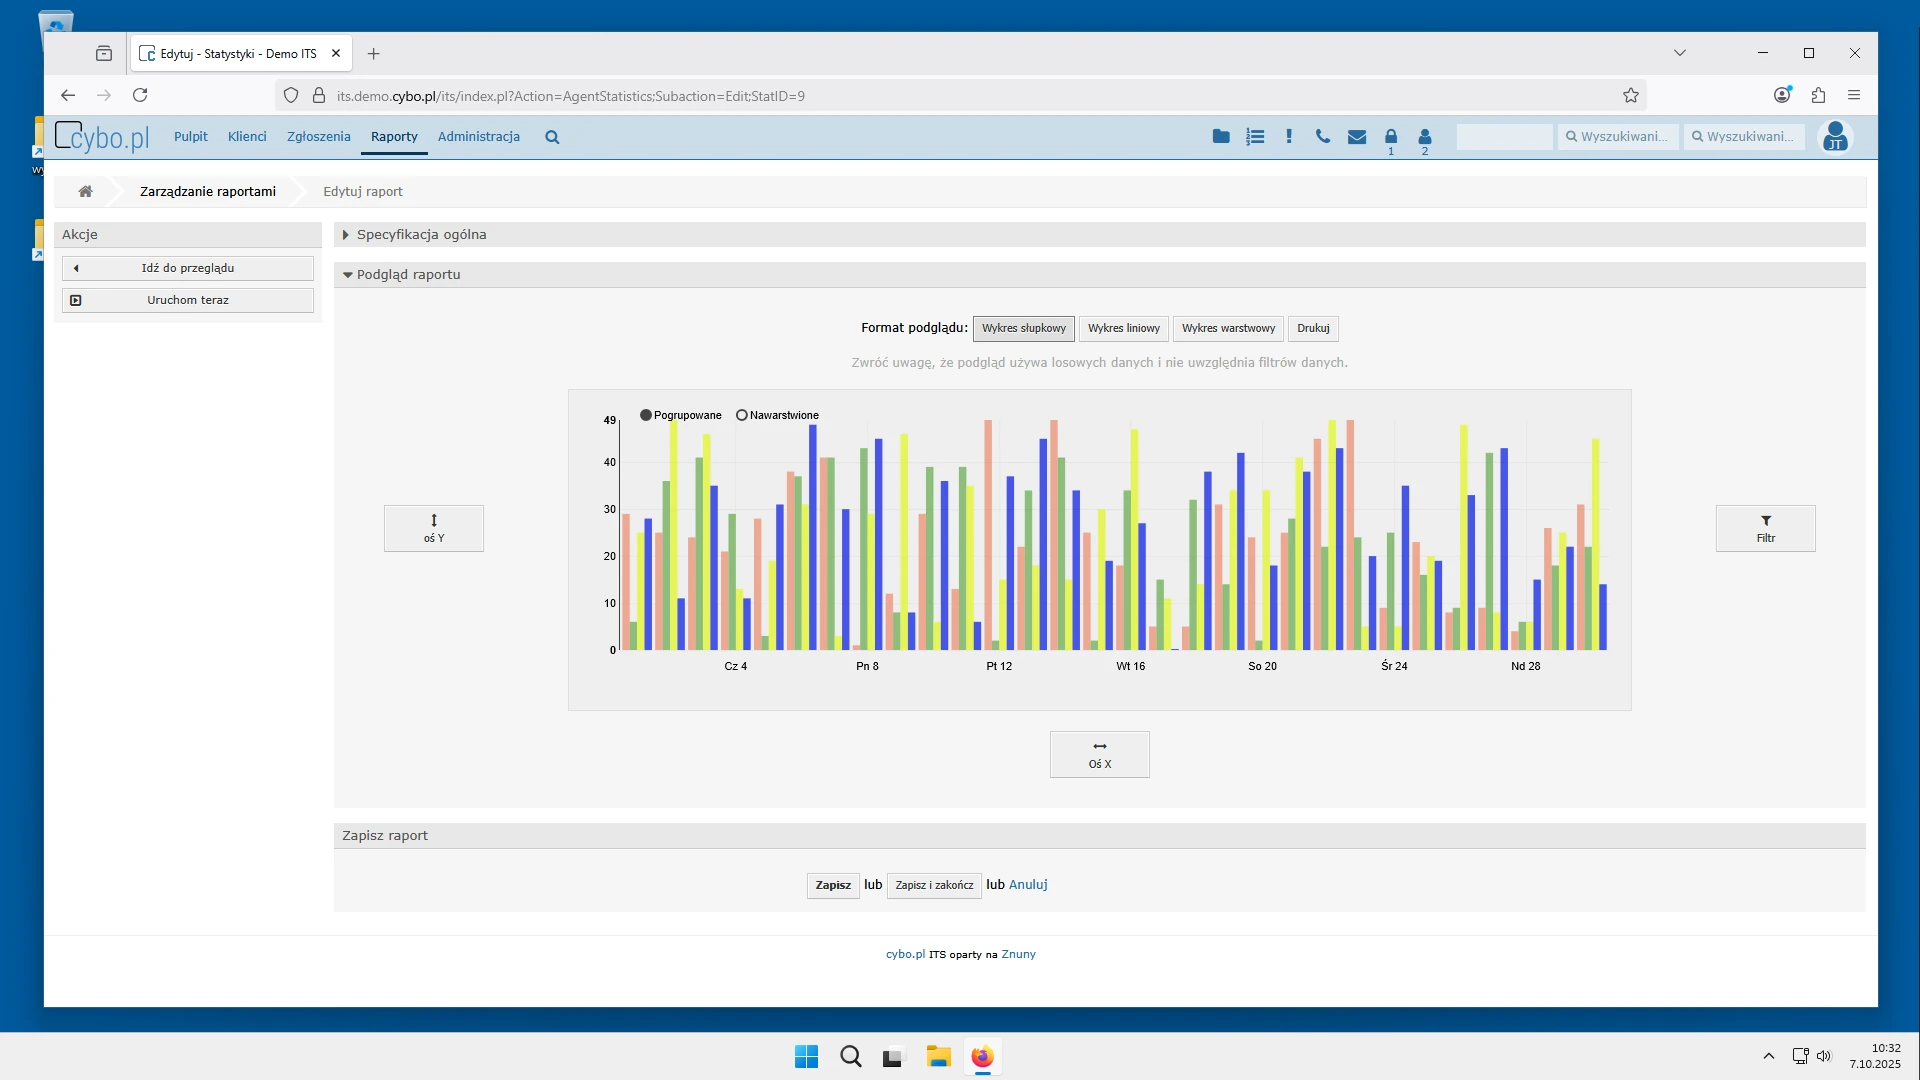This screenshot has height=1080, width=1920.
Task: Click the Anuluj link
Action: click(x=1028, y=885)
